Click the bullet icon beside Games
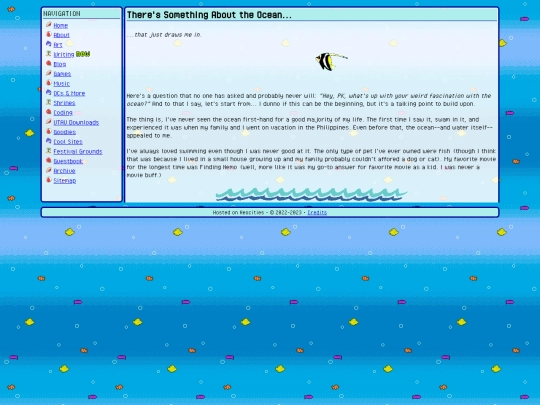 tap(49, 73)
